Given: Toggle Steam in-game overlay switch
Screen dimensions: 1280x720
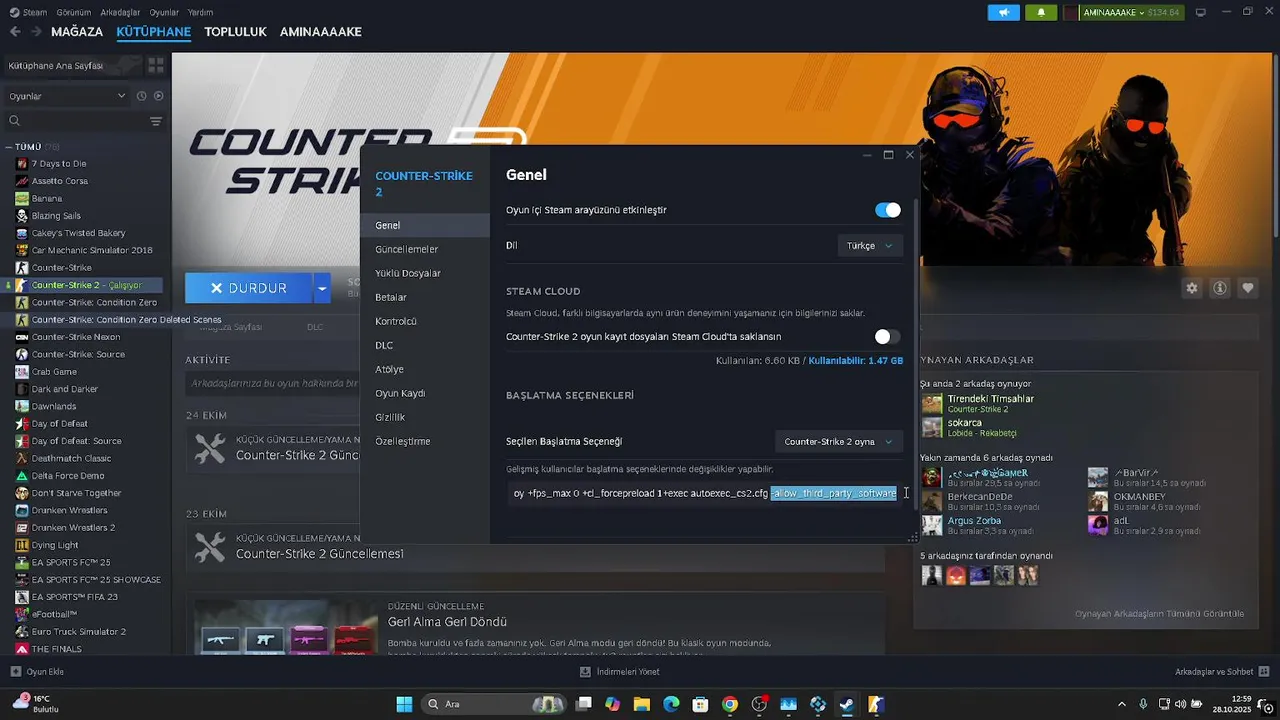Looking at the screenshot, I should (888, 210).
